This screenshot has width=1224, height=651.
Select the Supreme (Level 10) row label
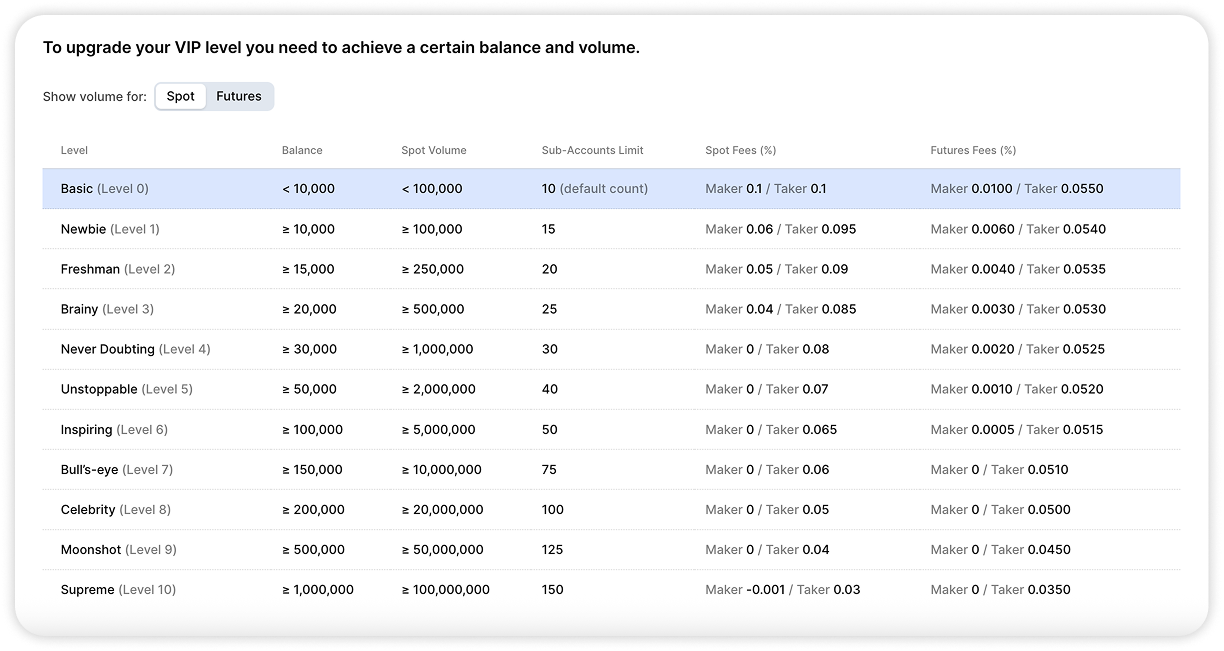[118, 589]
